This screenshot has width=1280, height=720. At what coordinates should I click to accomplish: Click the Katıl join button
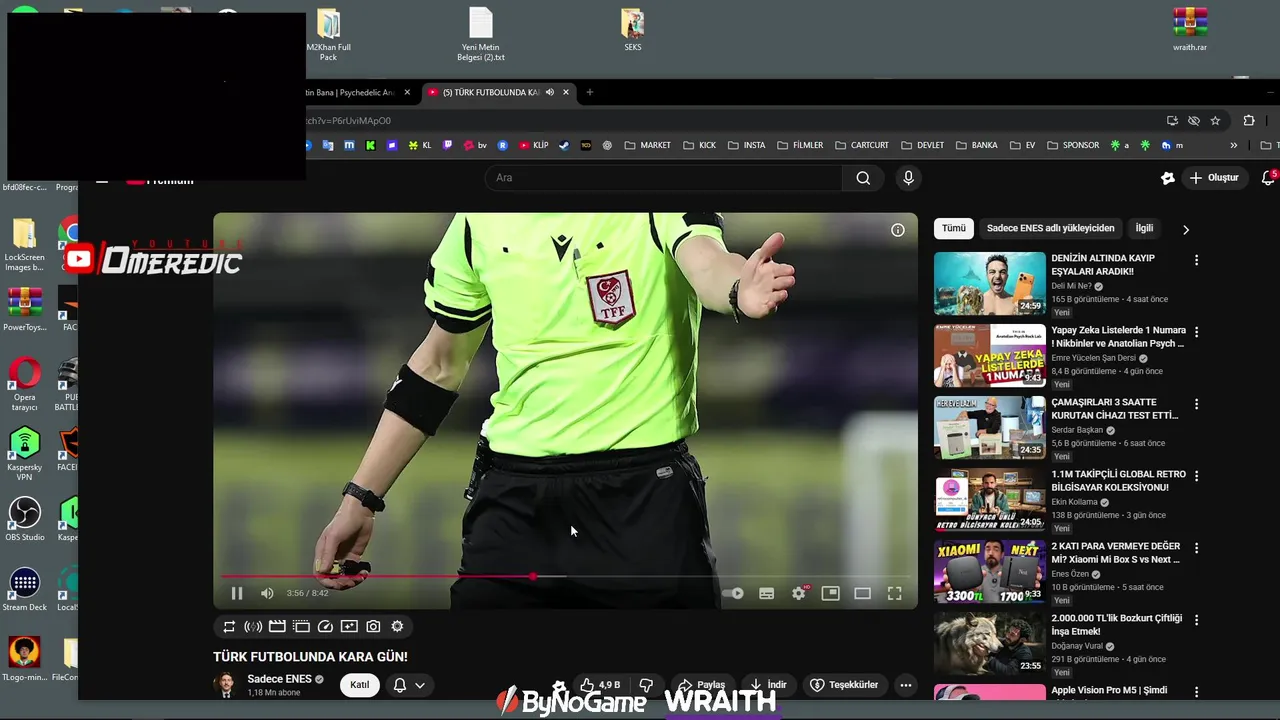(360, 685)
